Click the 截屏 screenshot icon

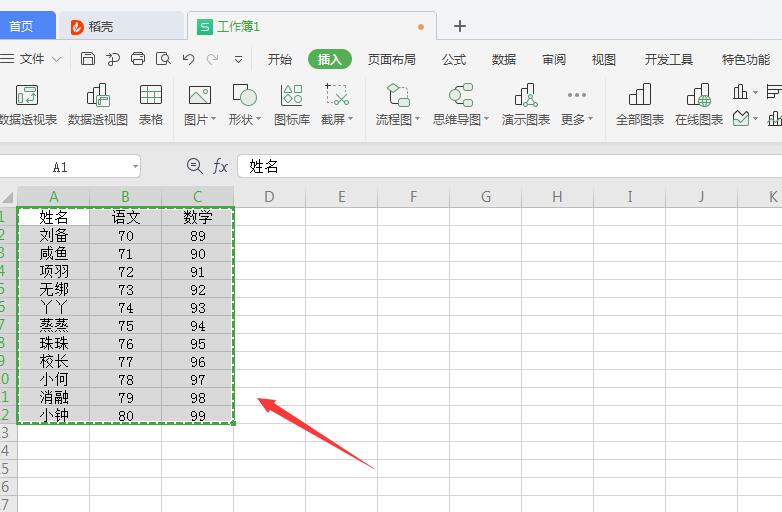tap(337, 95)
